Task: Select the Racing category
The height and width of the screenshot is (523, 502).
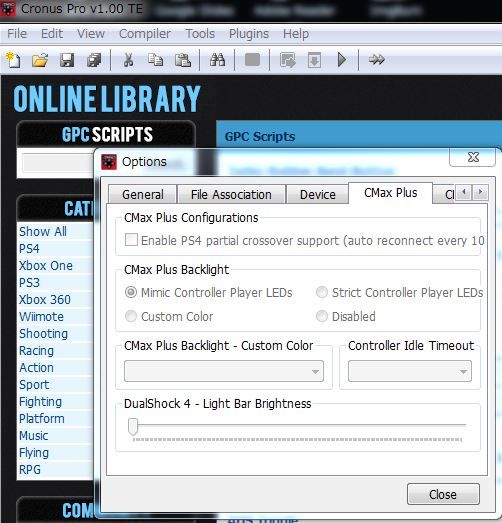Action: (x=36, y=351)
